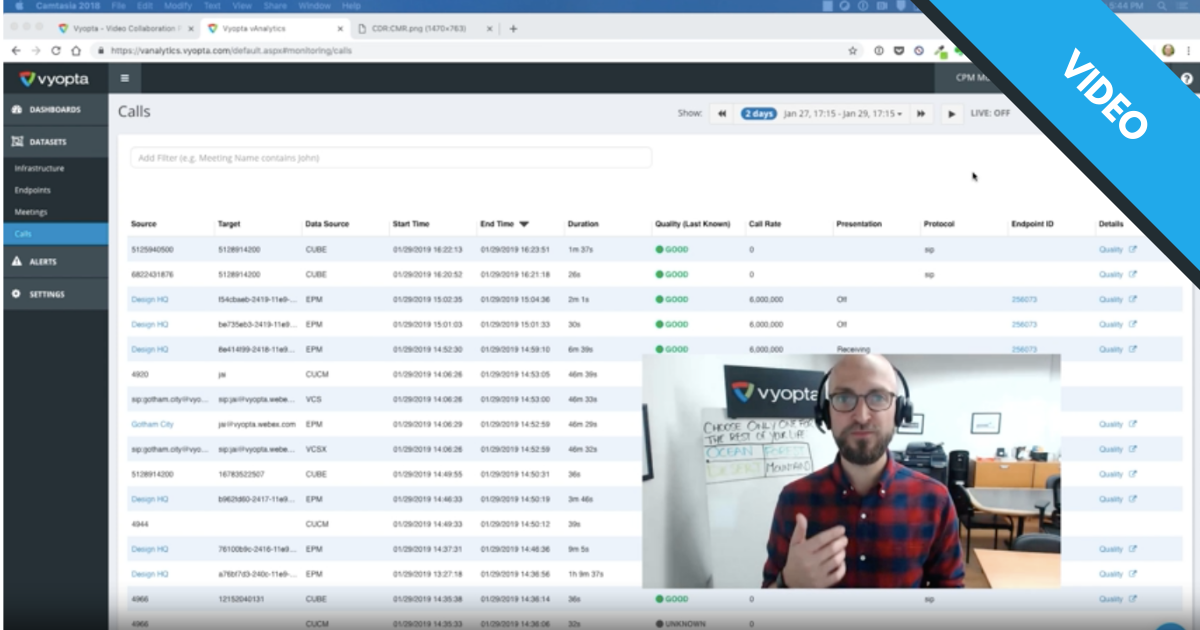1200x630 pixels.
Task: Select Meetings in the Datasets menu
Action: (x=30, y=210)
